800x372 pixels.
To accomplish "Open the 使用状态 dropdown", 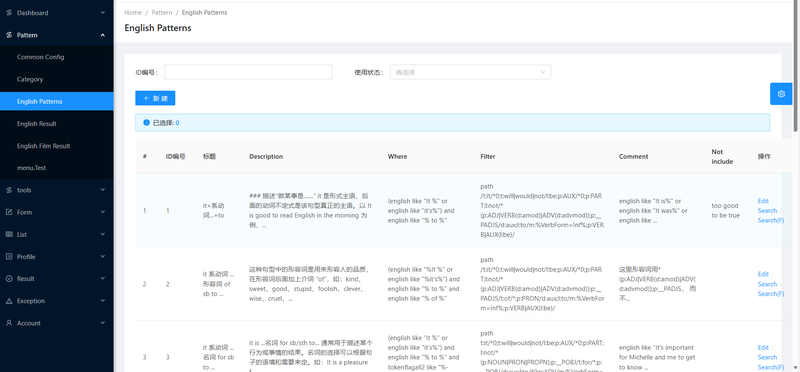I will tap(470, 72).
